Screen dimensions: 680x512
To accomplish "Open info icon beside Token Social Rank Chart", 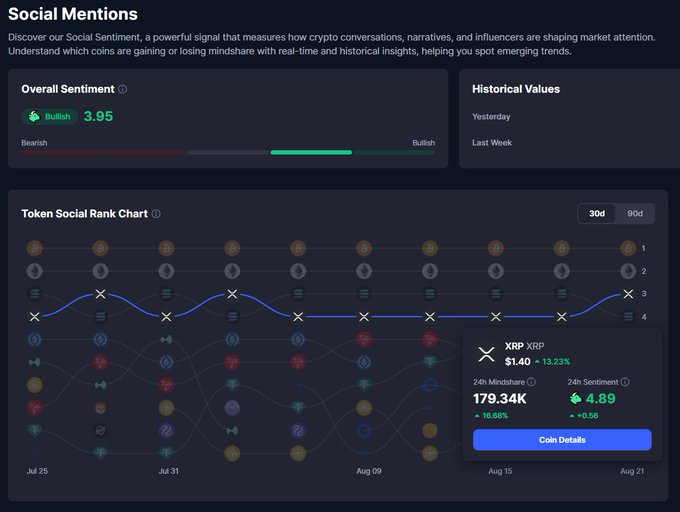I will point(156,214).
